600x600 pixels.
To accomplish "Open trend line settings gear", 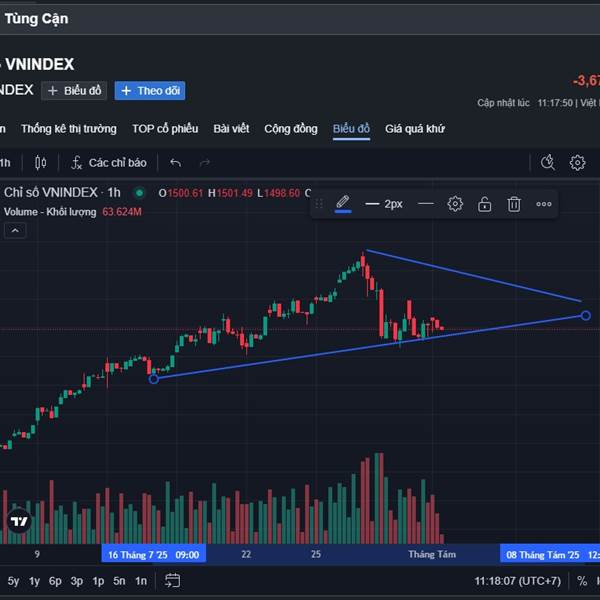I will pyautogui.click(x=455, y=204).
